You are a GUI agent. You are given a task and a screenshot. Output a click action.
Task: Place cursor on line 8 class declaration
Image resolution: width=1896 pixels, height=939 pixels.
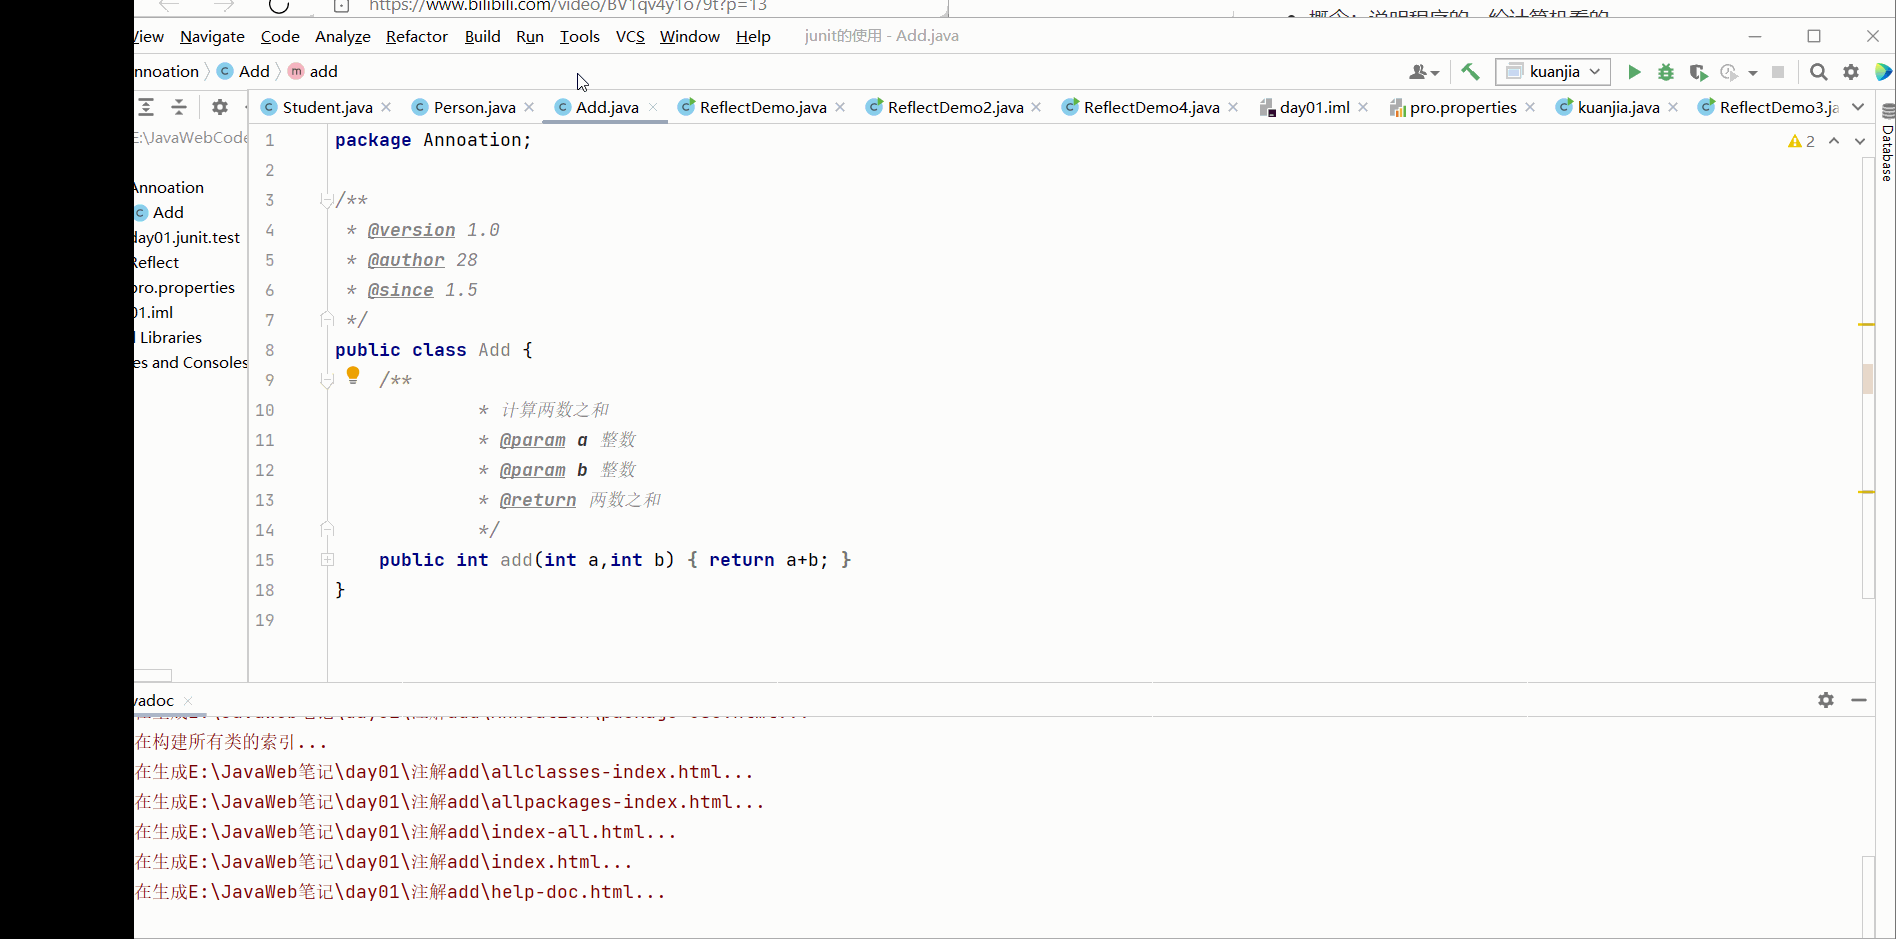(x=434, y=350)
